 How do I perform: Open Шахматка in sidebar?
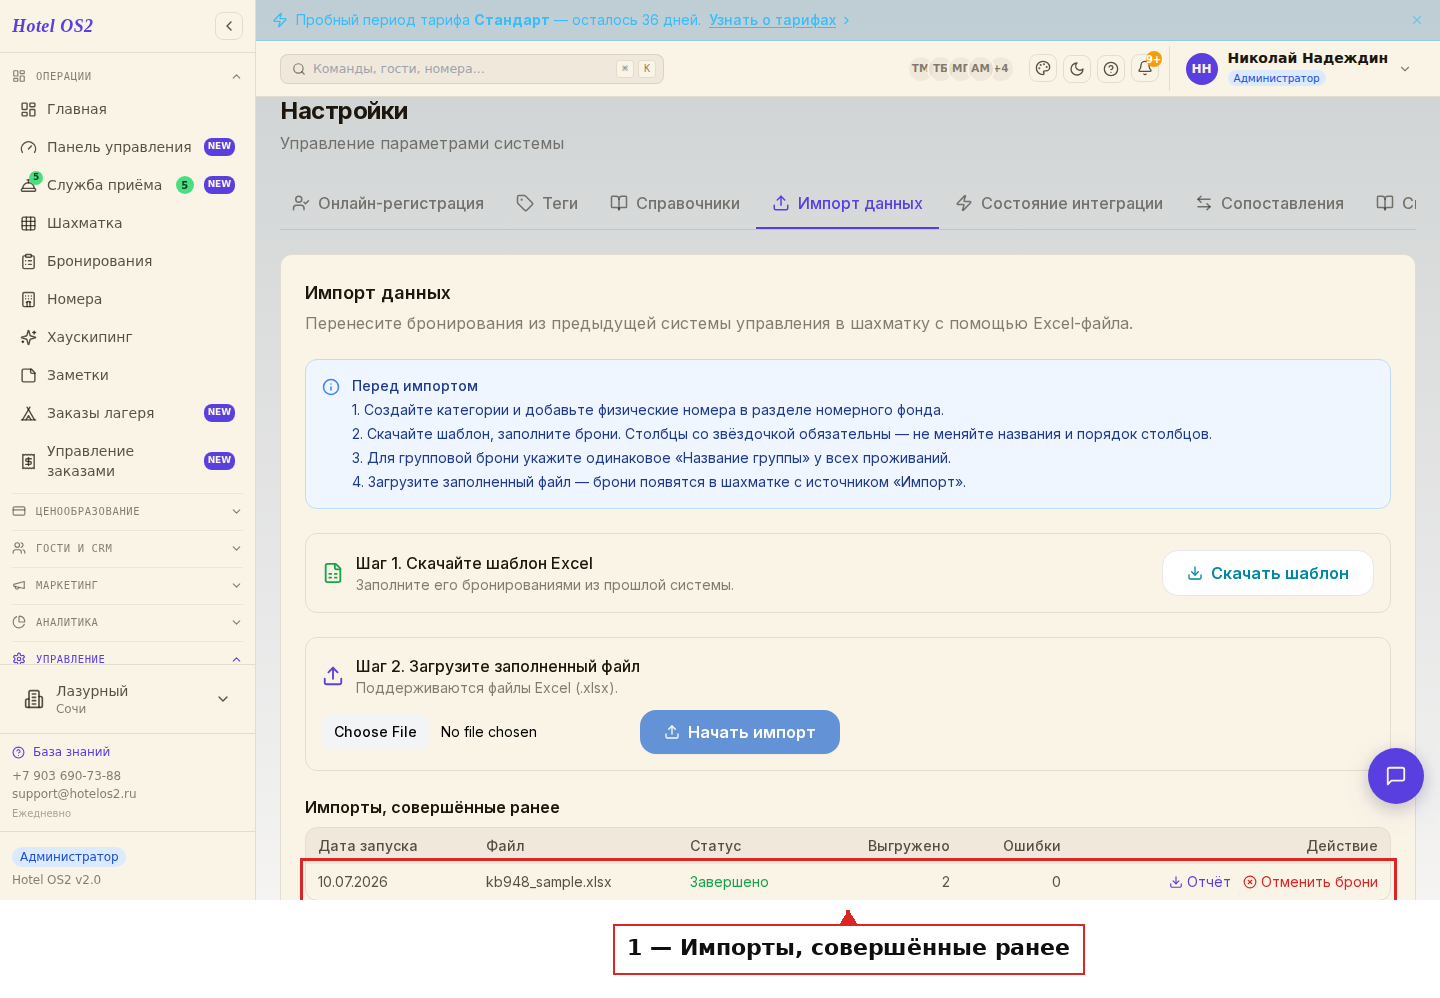(127, 223)
